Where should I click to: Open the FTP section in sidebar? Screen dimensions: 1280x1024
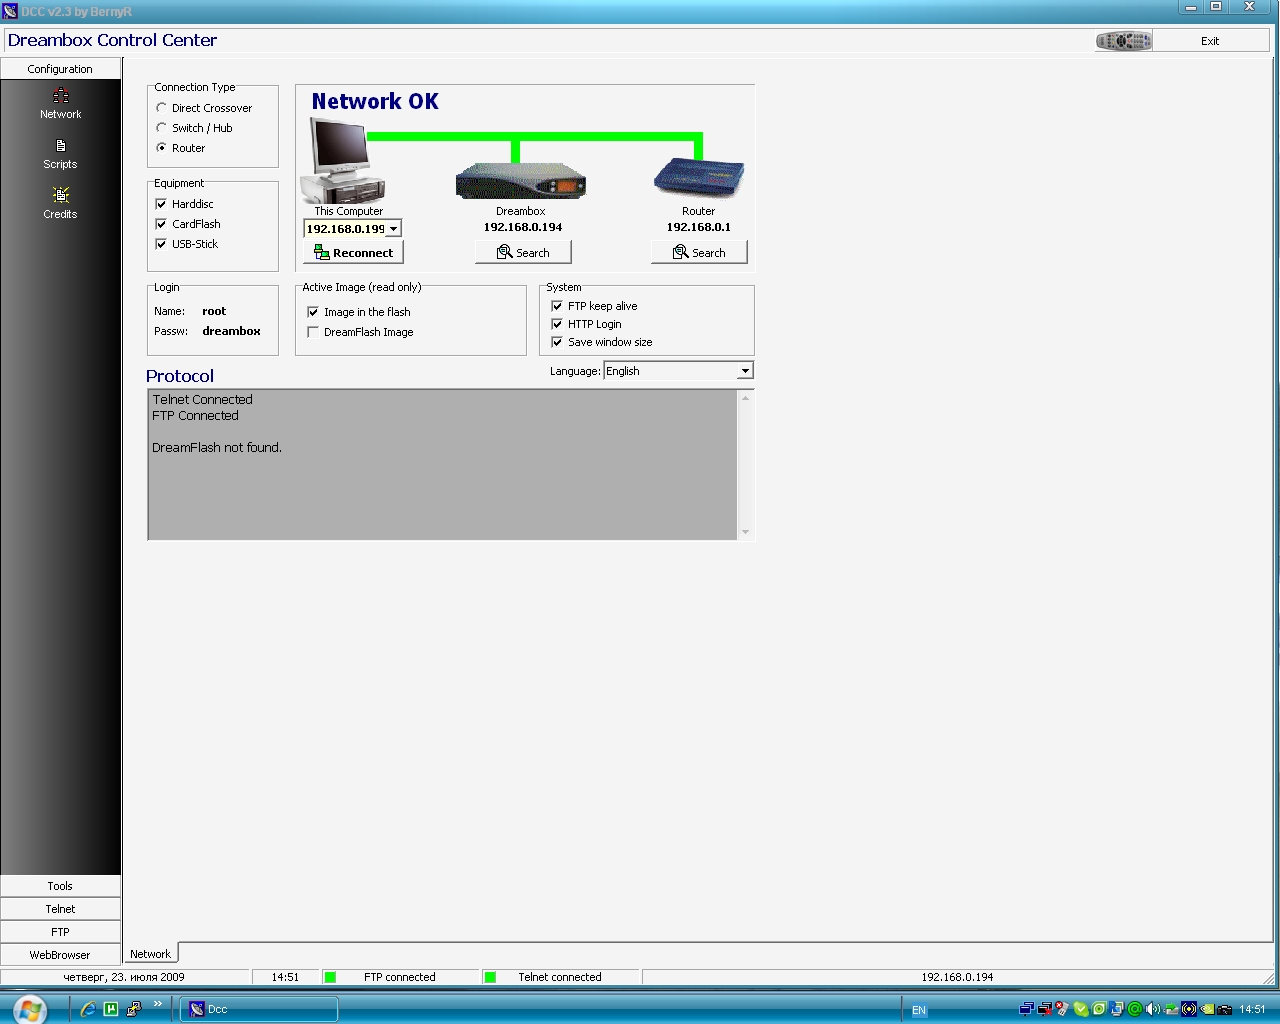60,932
